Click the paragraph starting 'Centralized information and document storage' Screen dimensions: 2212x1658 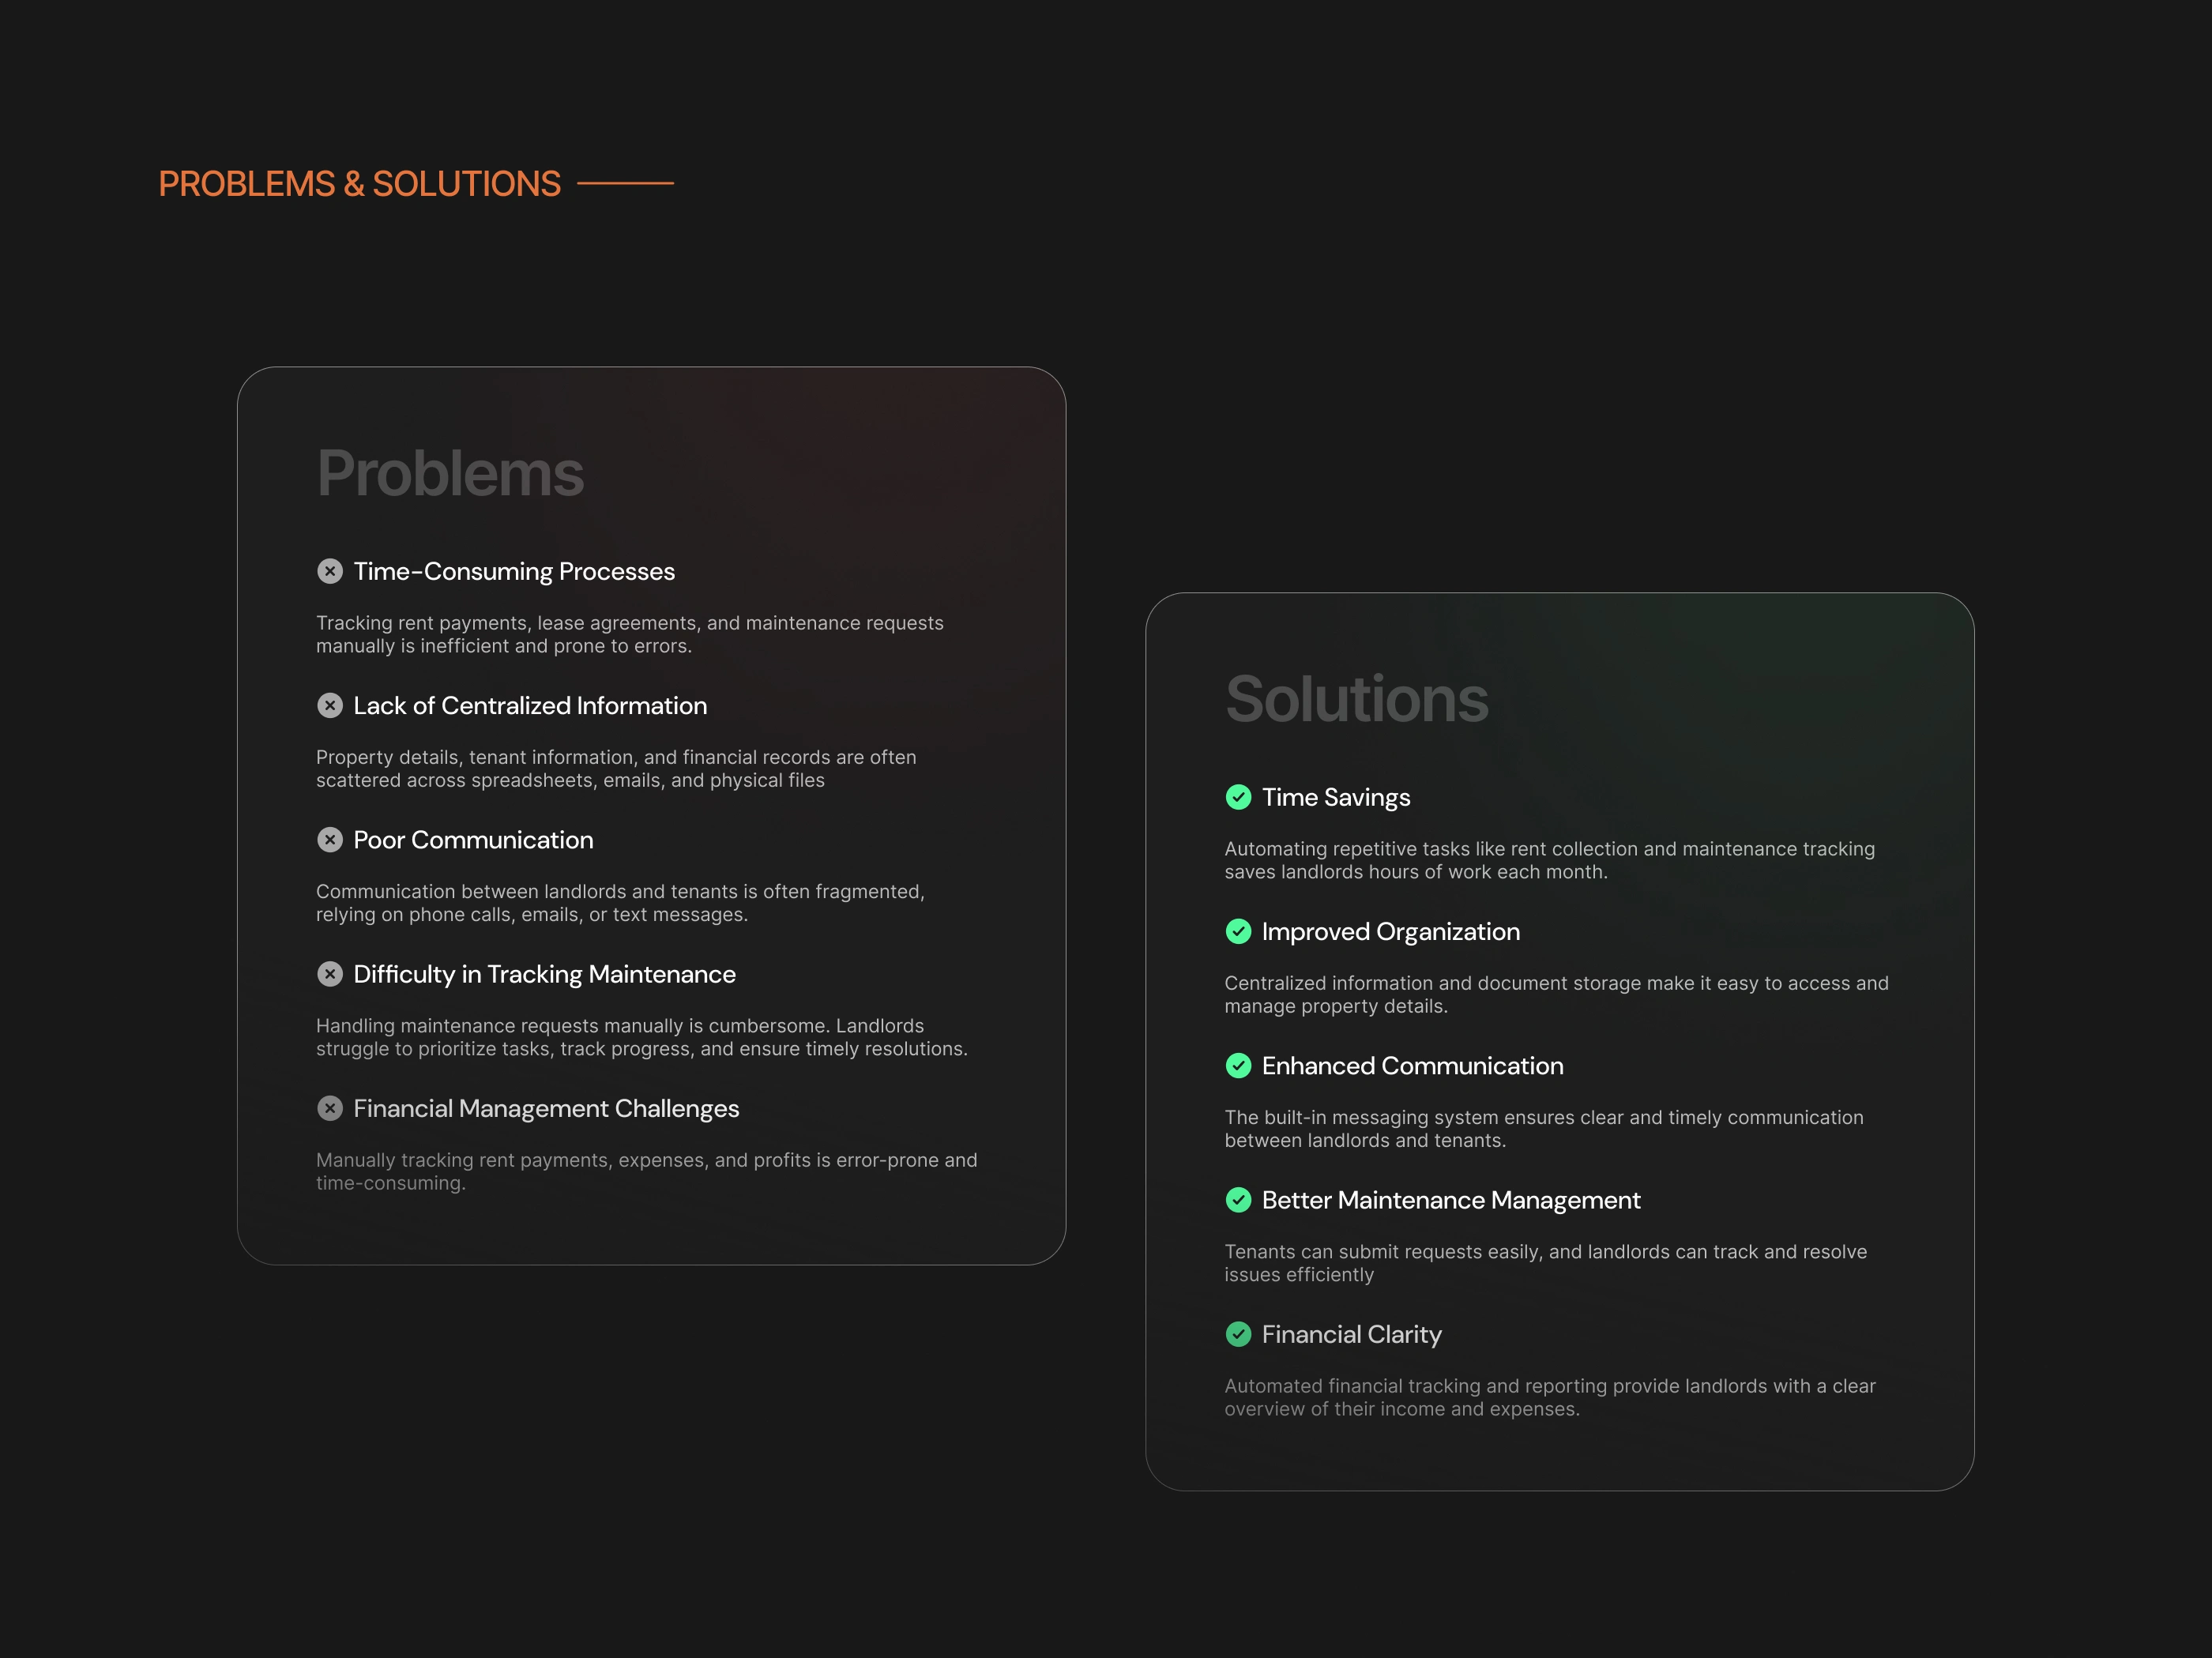click(1556, 994)
